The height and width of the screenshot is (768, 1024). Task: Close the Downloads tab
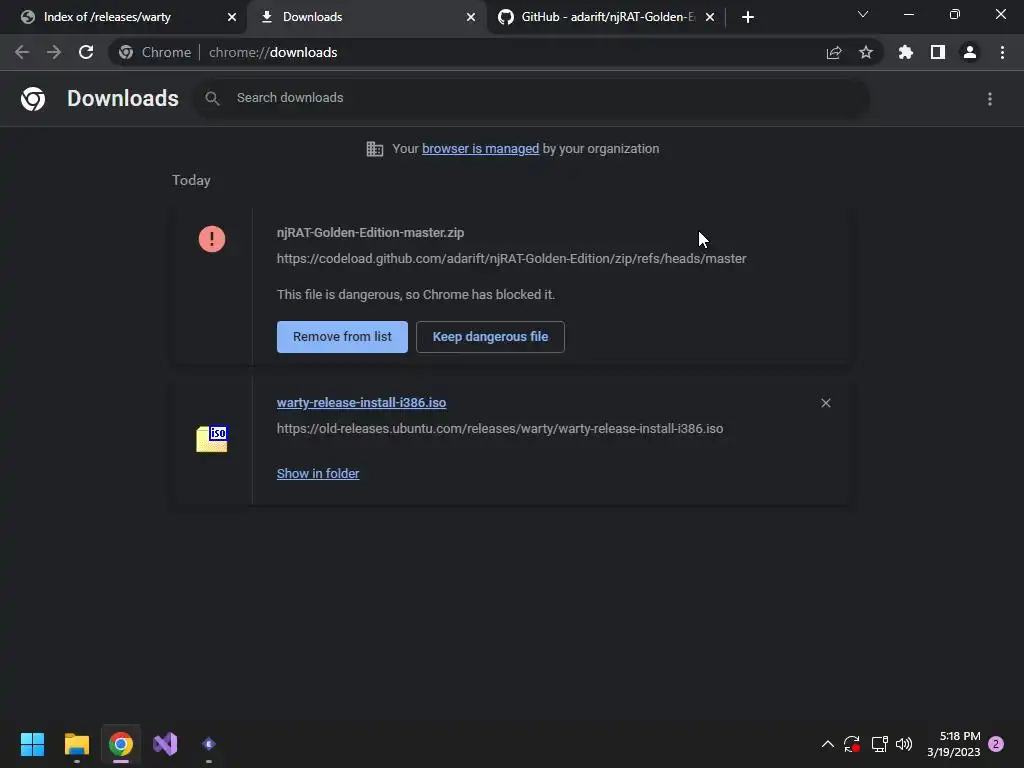point(471,17)
